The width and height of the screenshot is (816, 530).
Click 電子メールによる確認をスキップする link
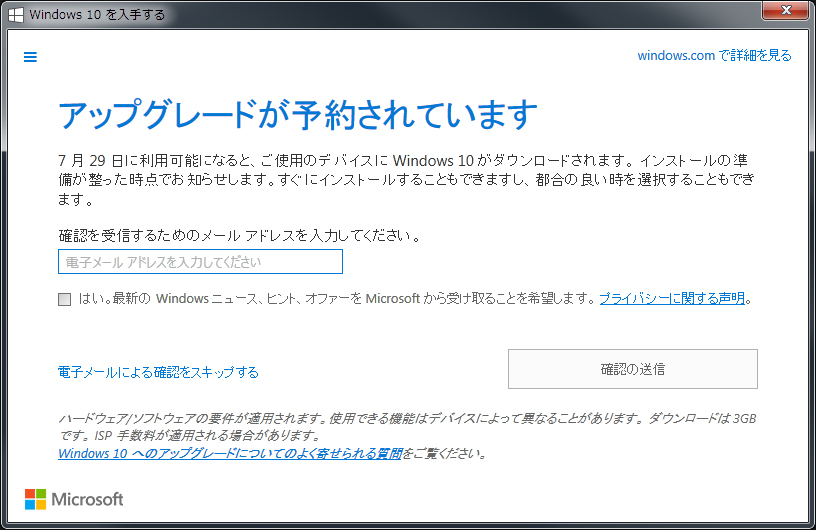(158, 372)
